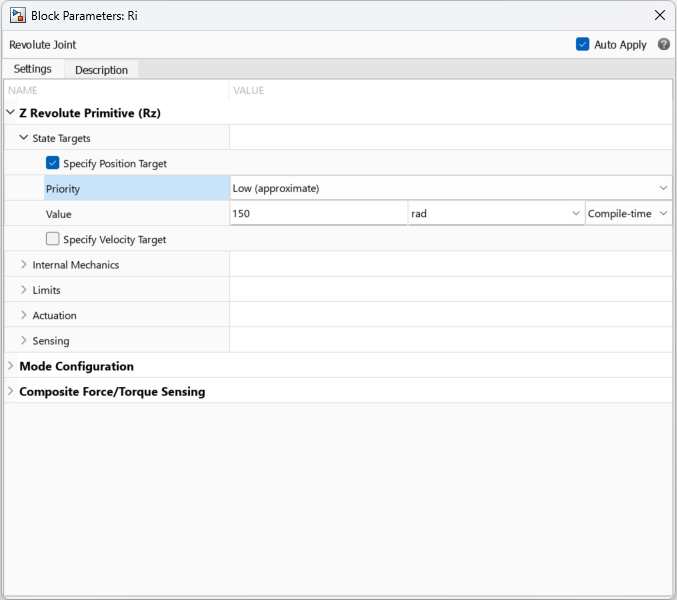The height and width of the screenshot is (600, 677).
Task: Collapse the Z Revolute Primitive (Rz) section
Action: [10, 113]
